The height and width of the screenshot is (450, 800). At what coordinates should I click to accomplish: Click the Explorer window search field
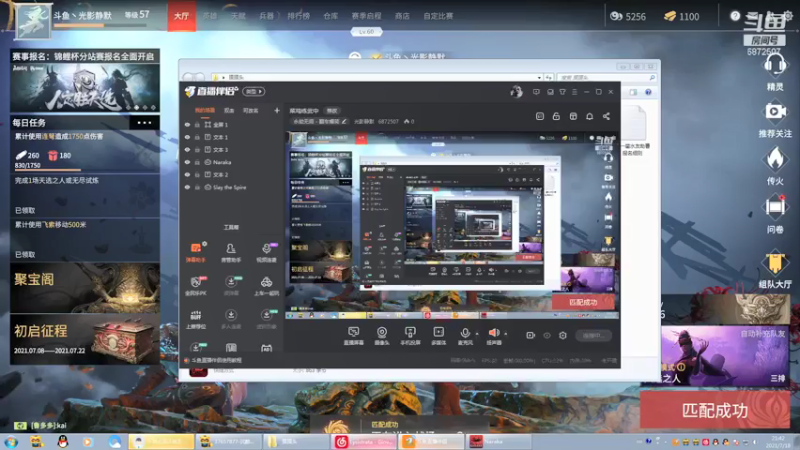pyautogui.click(x=606, y=78)
